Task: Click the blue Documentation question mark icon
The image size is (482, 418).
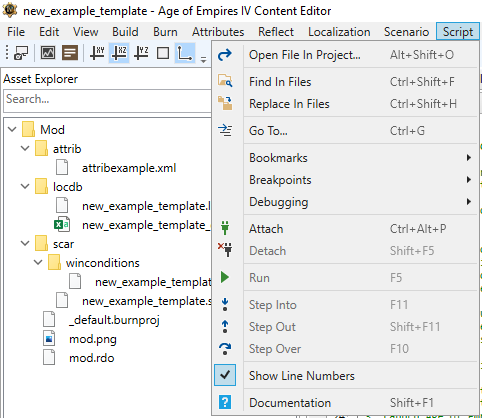Action: (x=225, y=402)
